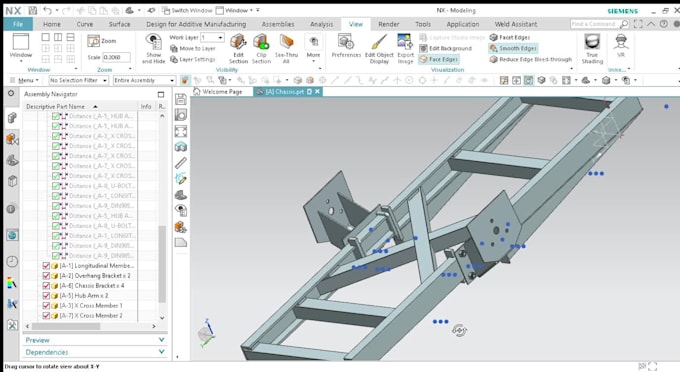Click Edit Background
This screenshot has height=372, width=680.
pyautogui.click(x=445, y=49)
